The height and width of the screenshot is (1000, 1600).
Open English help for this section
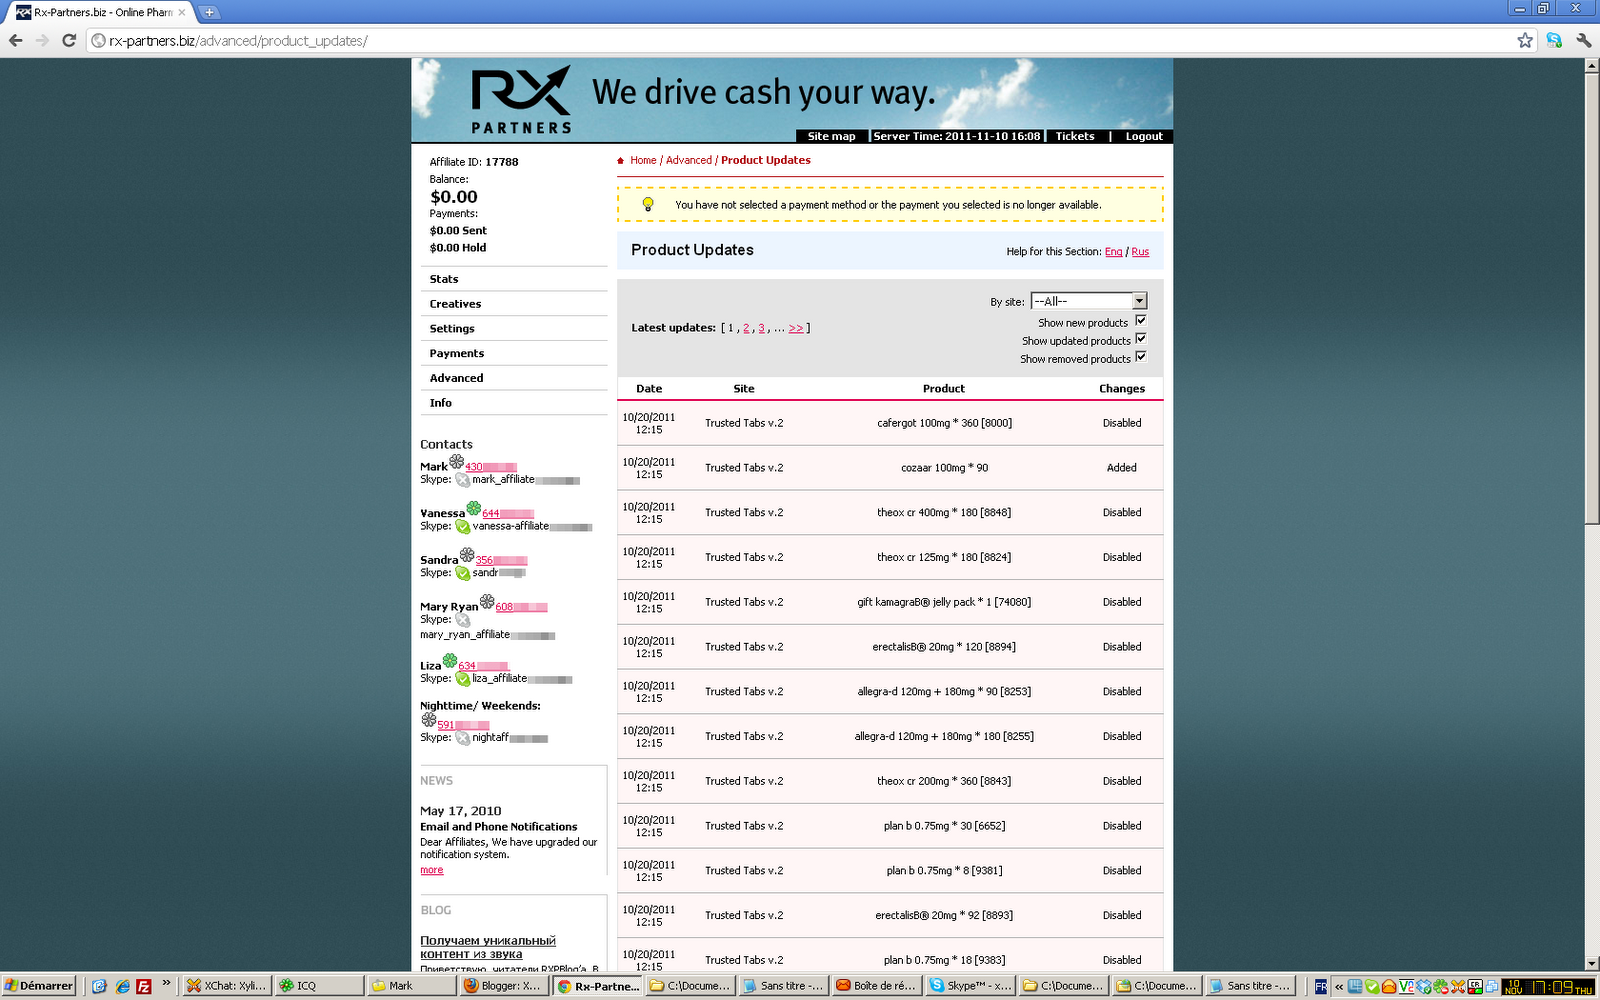coord(1113,252)
